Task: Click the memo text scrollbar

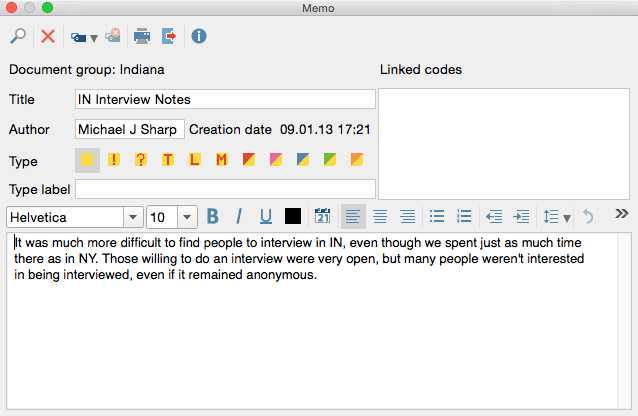Action: click(x=624, y=321)
